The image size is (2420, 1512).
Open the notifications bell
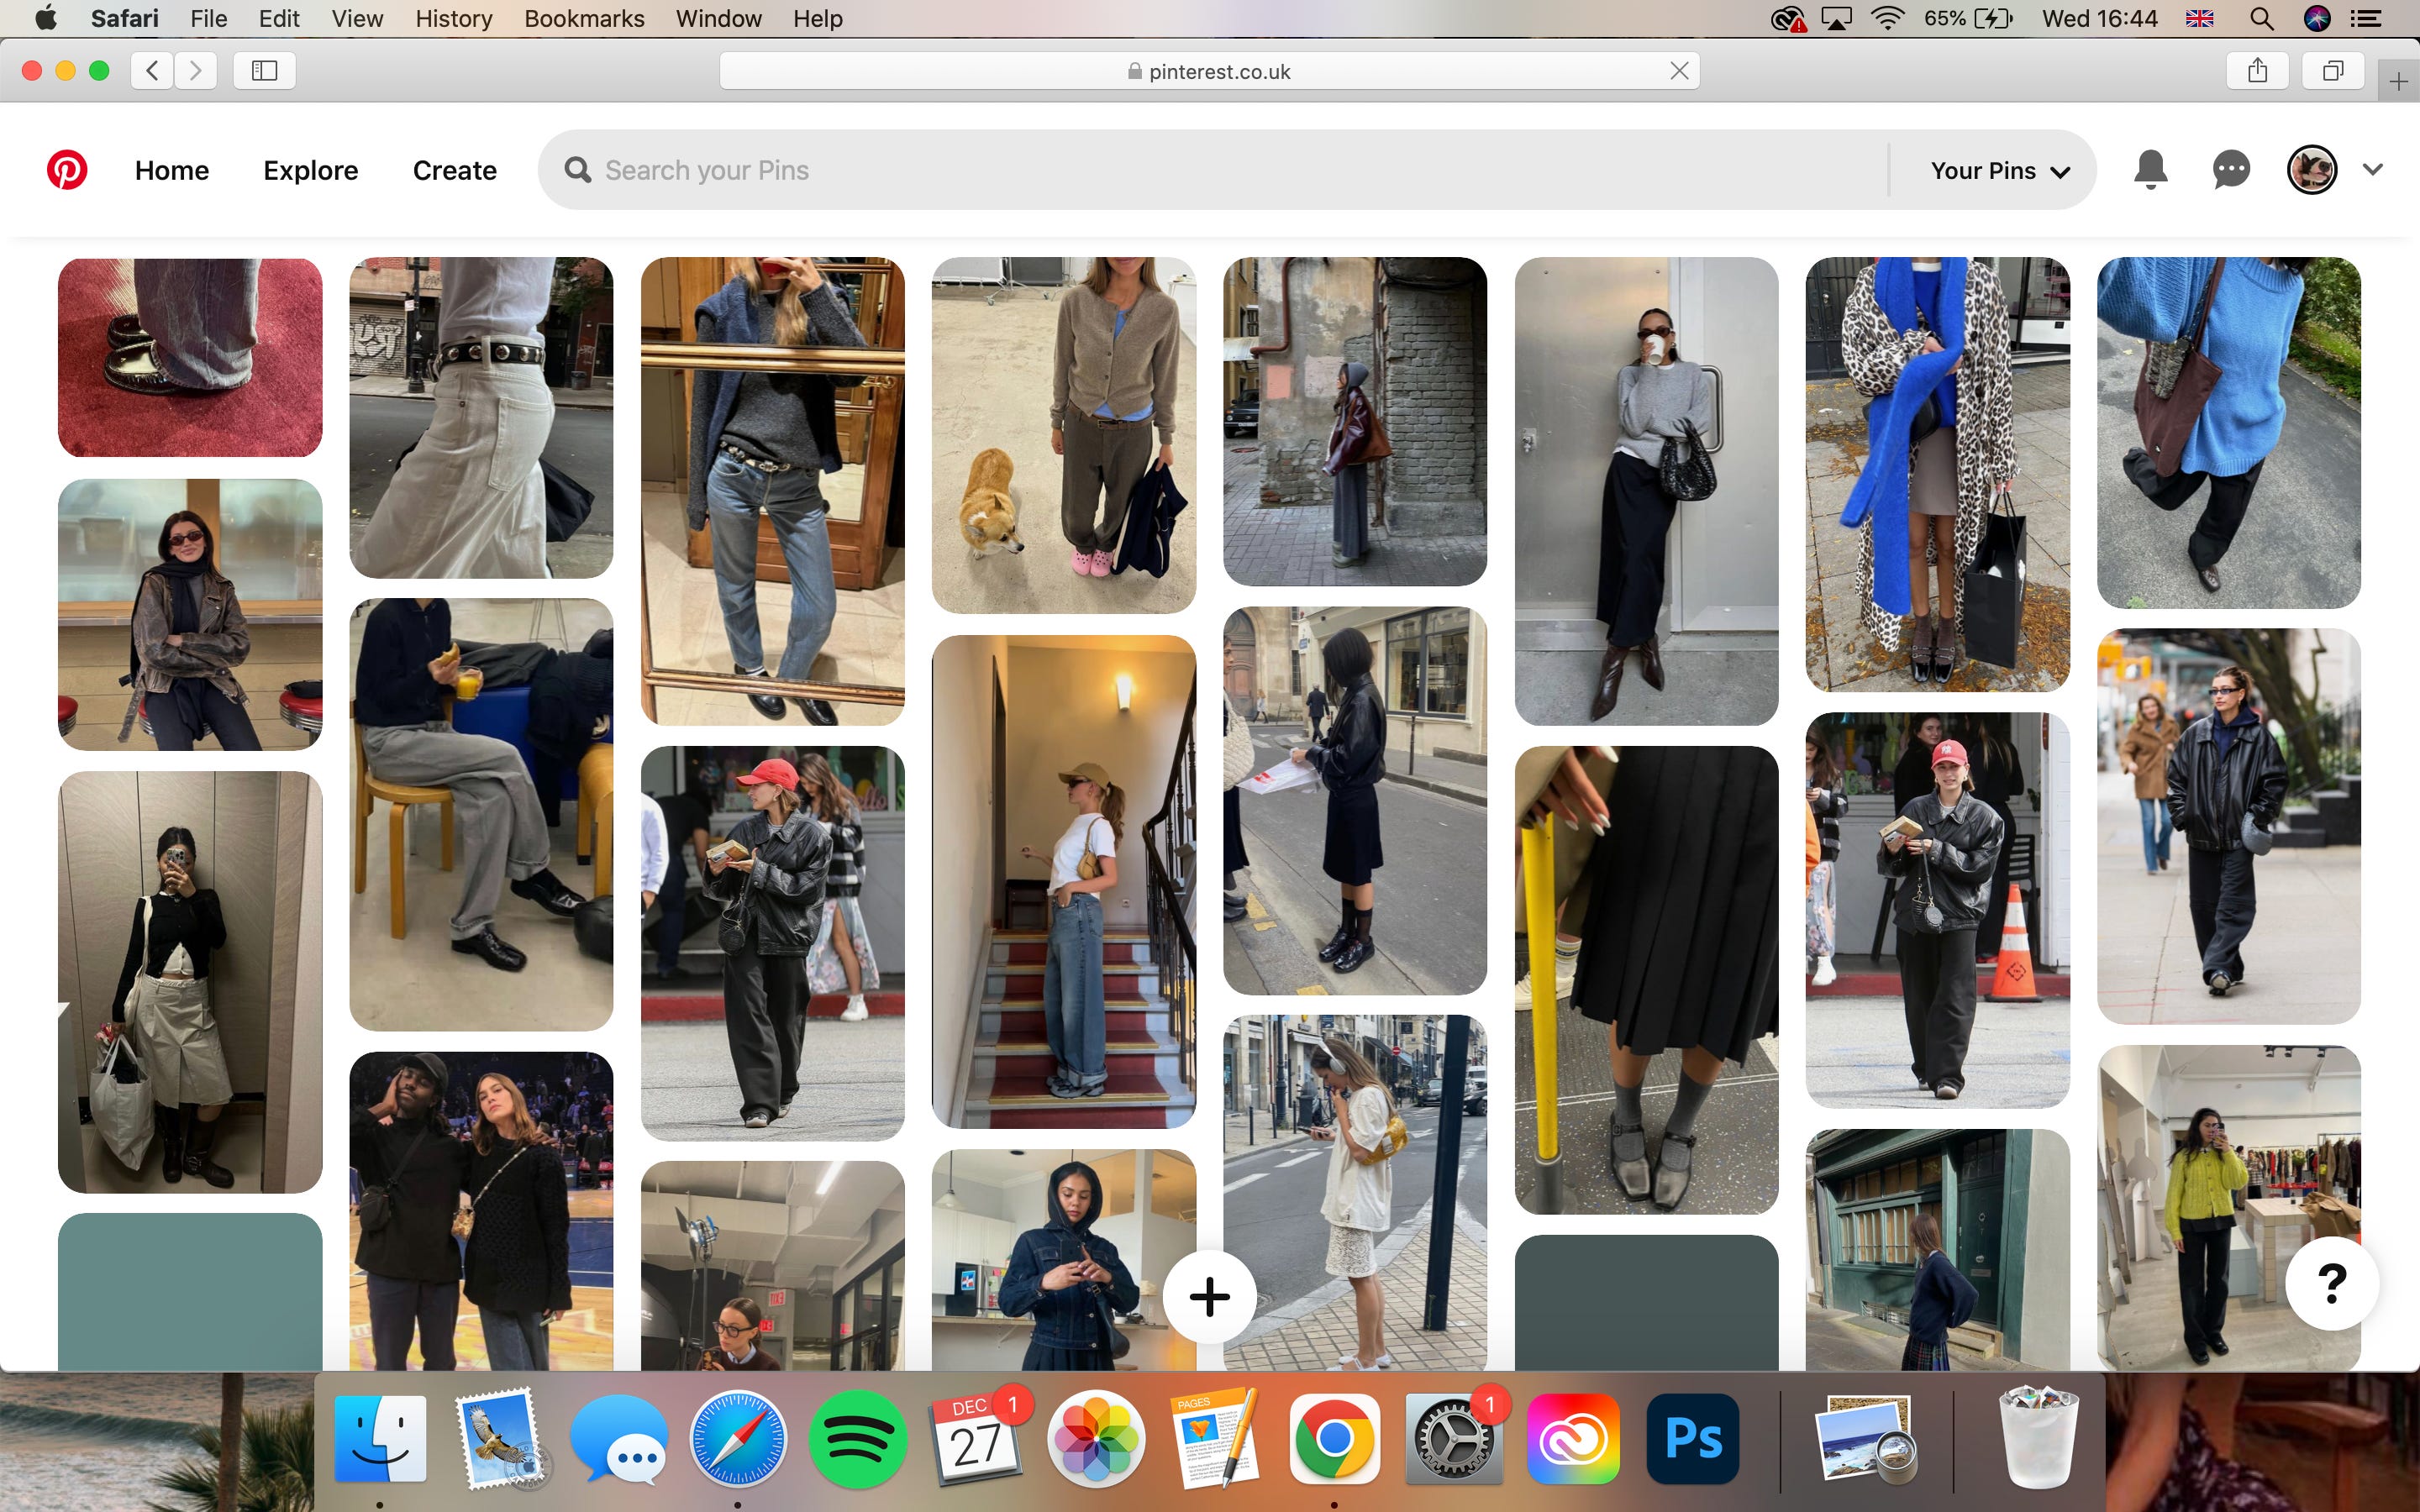[x=2150, y=170]
